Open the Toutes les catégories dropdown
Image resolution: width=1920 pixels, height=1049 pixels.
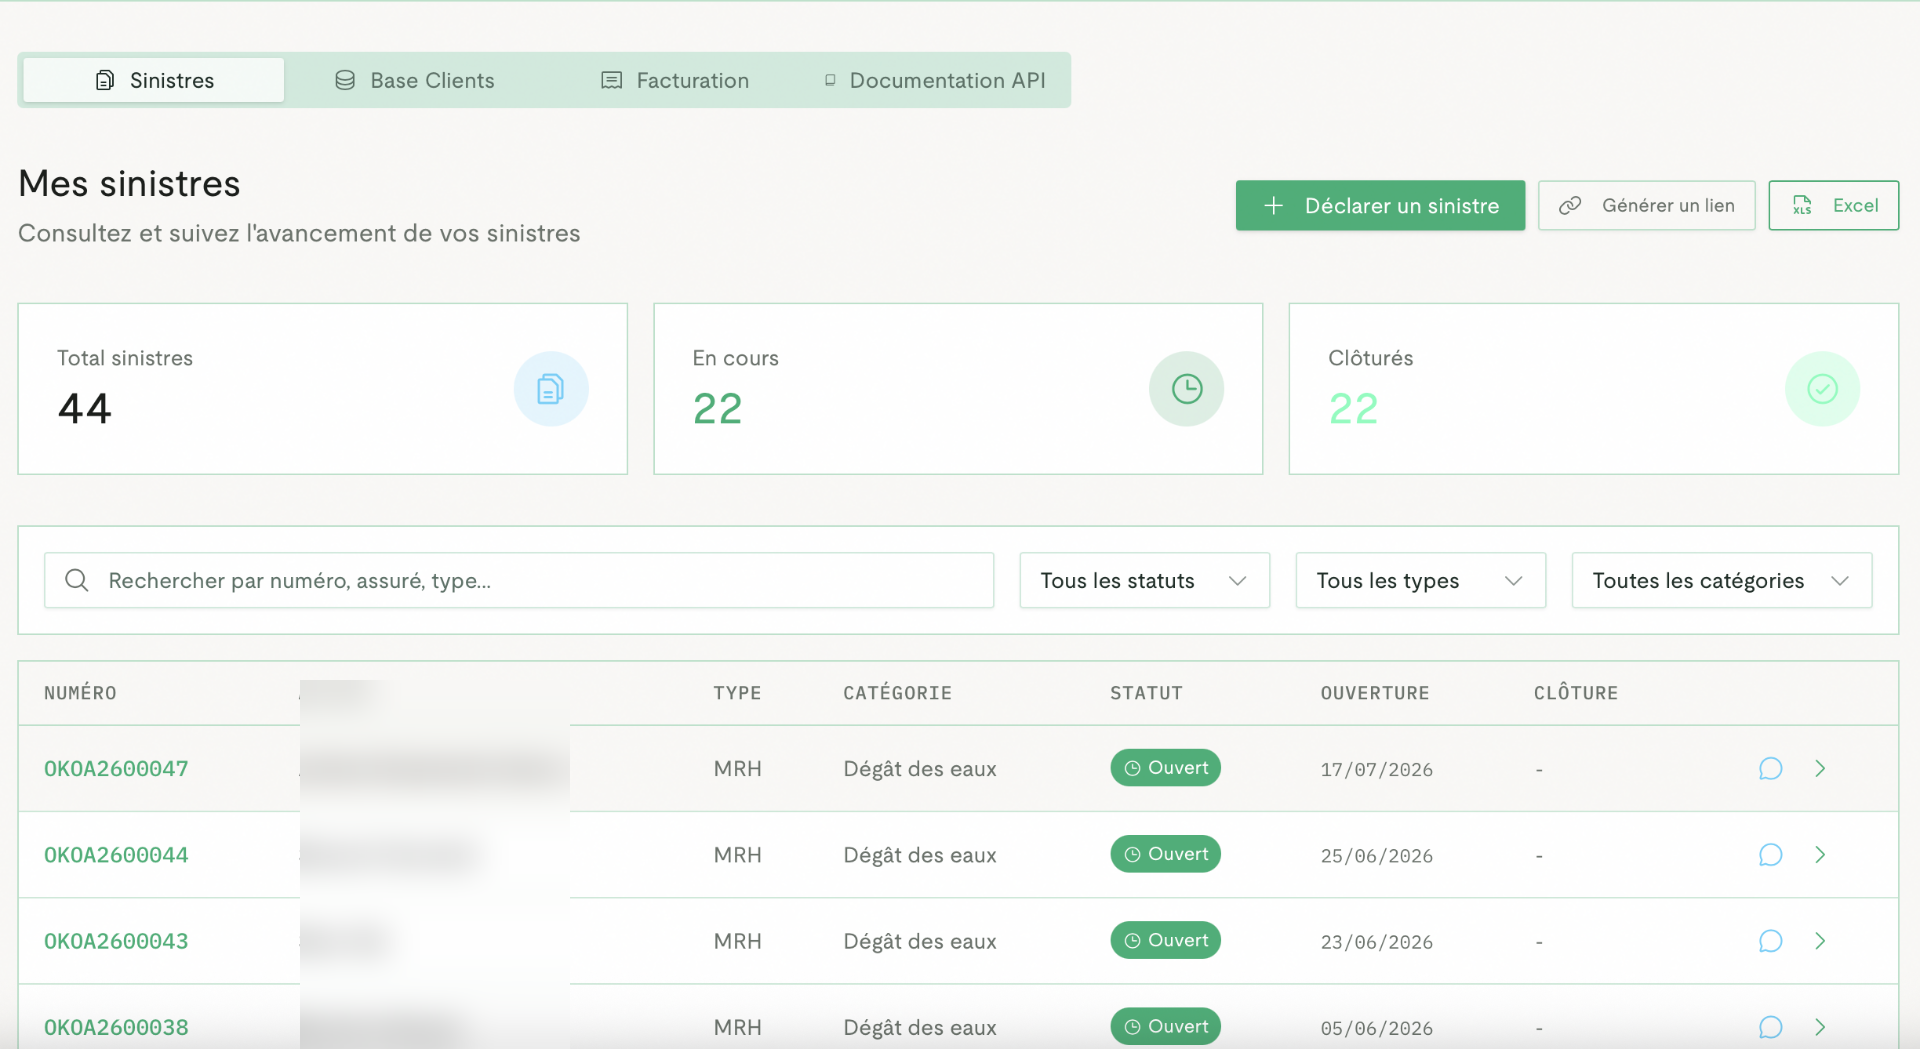[x=1721, y=580]
